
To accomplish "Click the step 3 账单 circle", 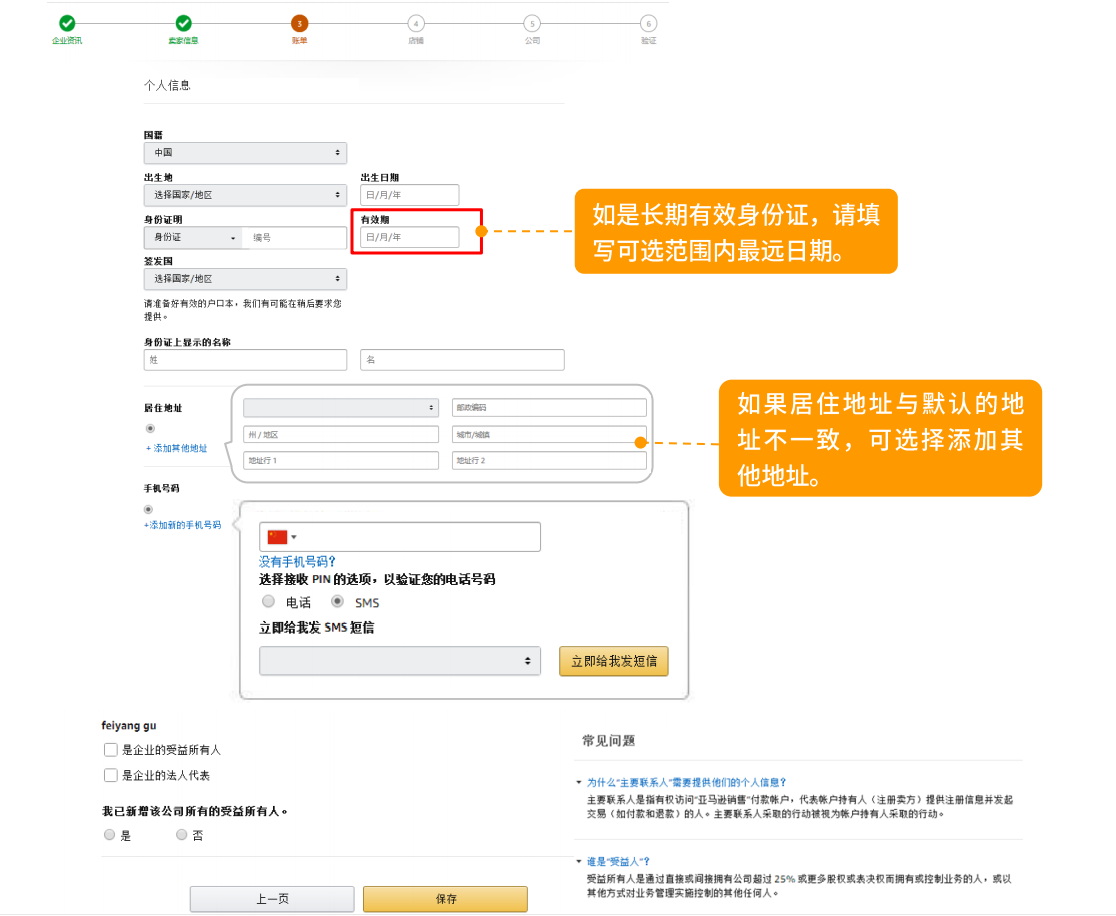I will (x=300, y=23).
